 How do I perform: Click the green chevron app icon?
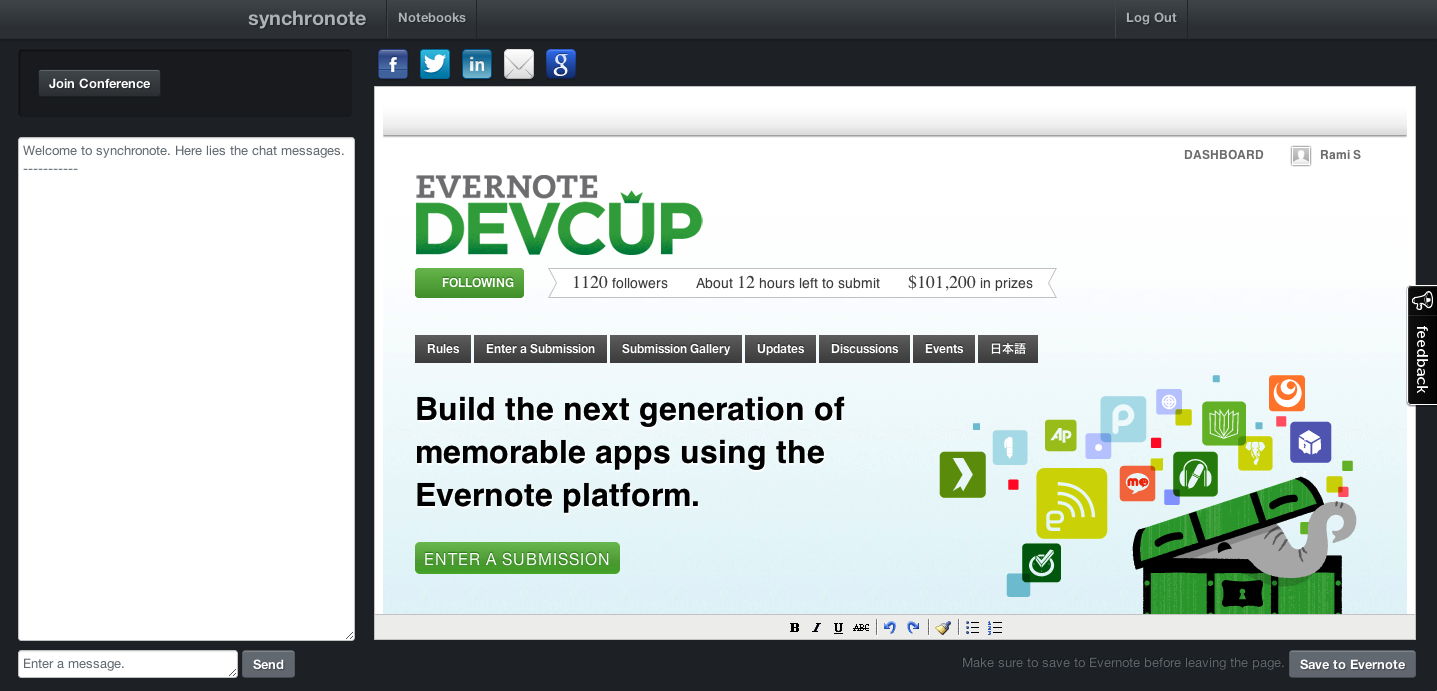(963, 475)
